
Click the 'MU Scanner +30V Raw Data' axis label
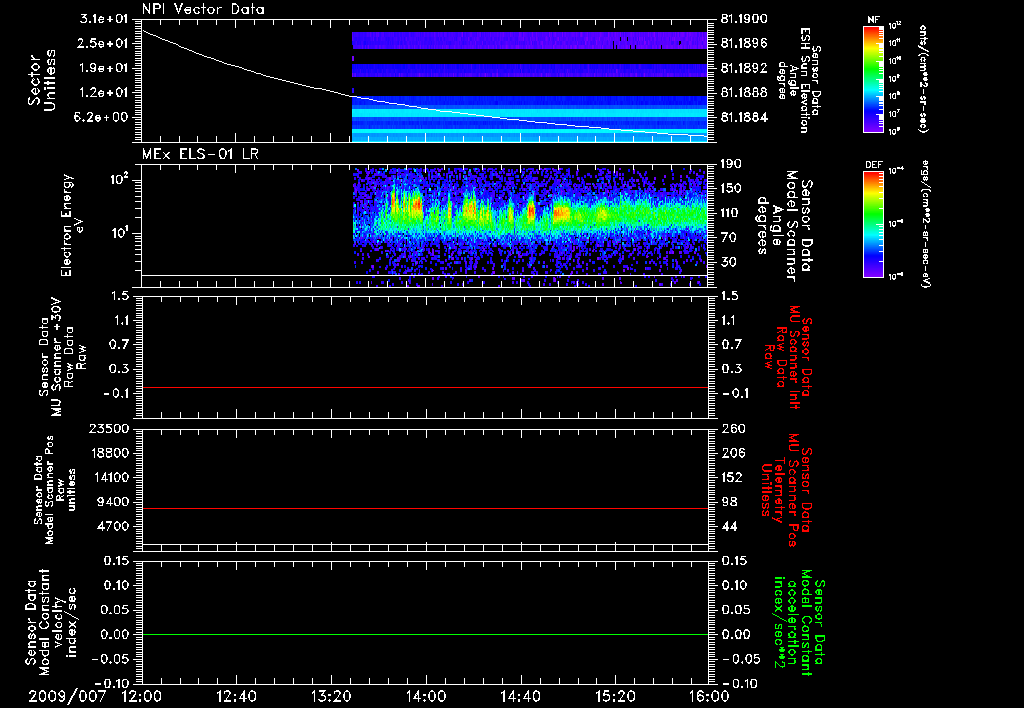click(63, 357)
